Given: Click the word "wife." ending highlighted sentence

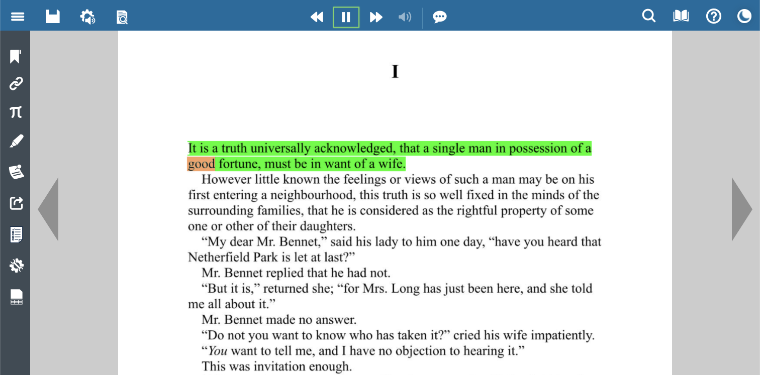Looking at the screenshot, I should click(x=391, y=164).
